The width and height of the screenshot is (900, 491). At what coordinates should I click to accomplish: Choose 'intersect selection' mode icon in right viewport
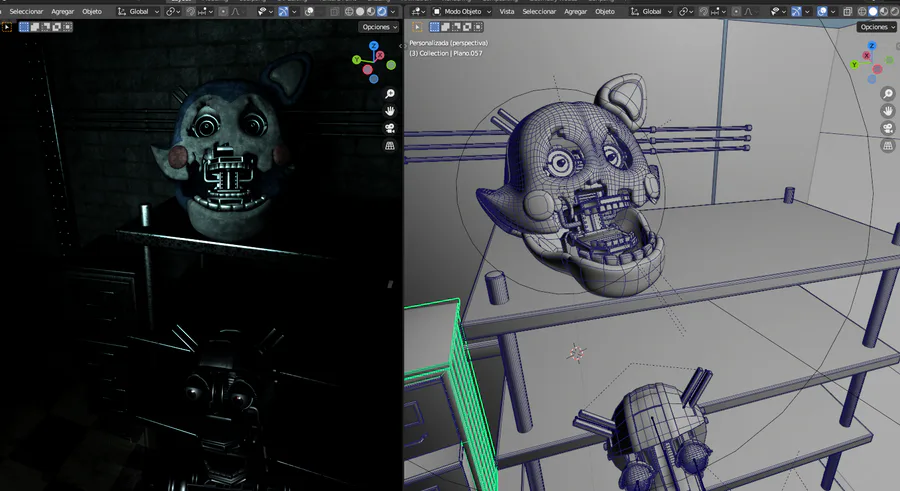click(478, 26)
